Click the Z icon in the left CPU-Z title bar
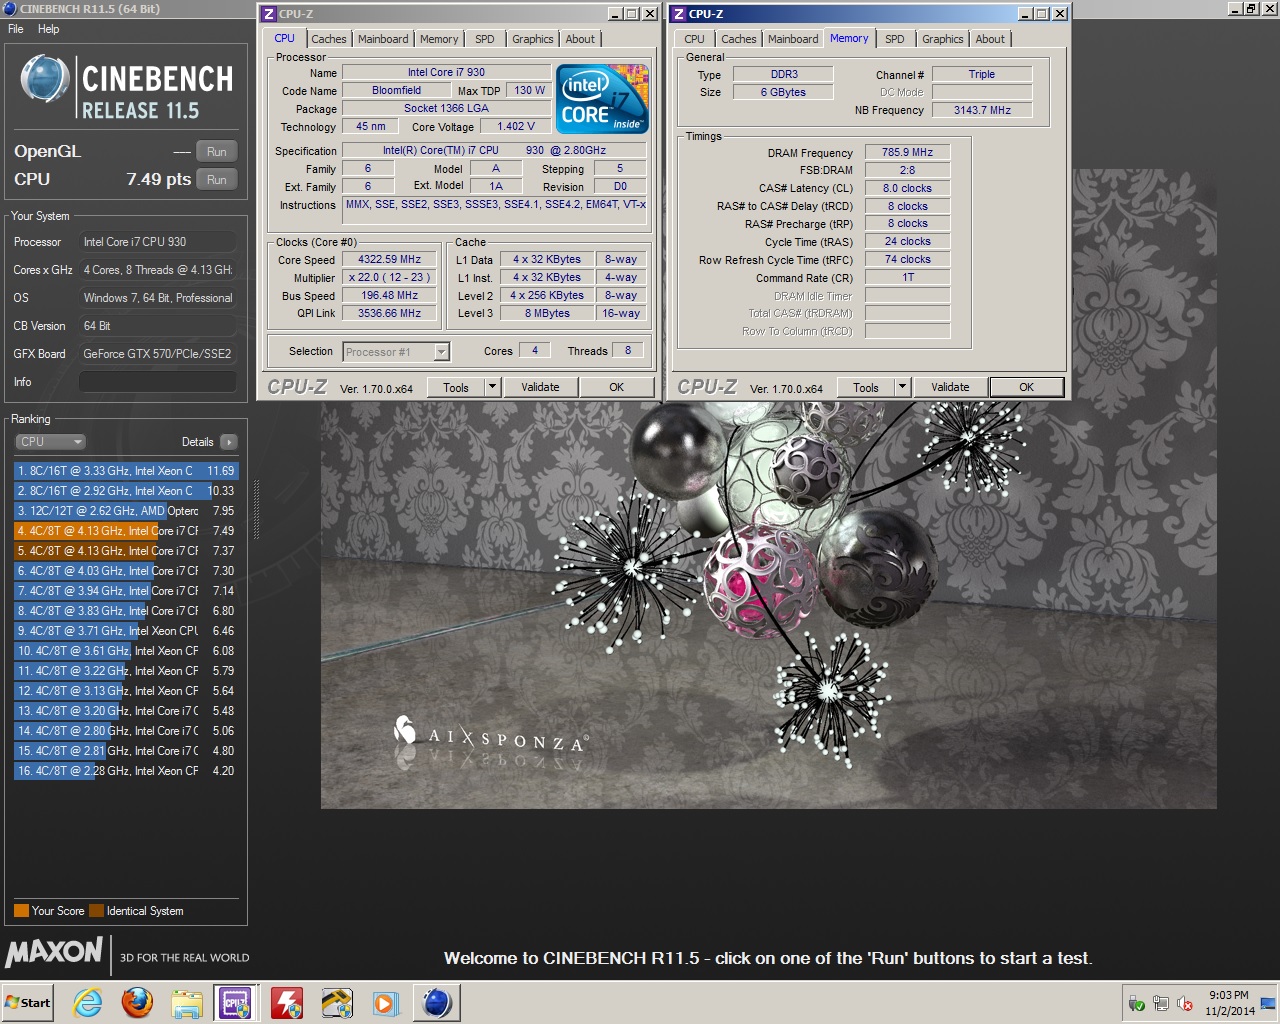 [269, 14]
